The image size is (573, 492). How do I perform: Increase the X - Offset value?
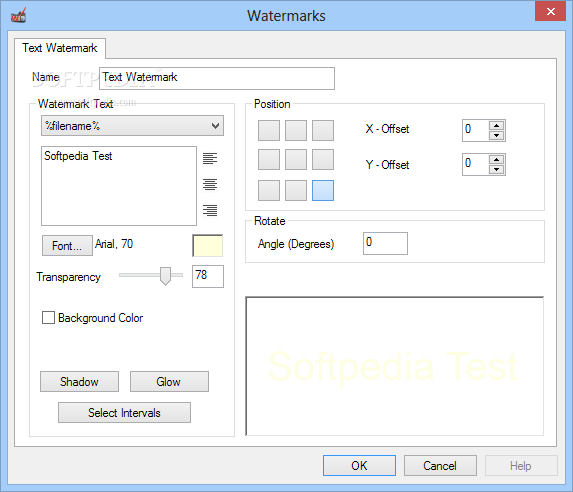pos(496,126)
